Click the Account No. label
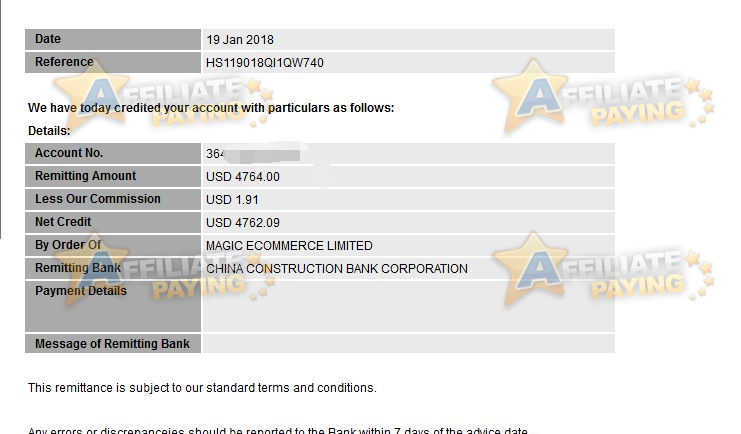This screenshot has height=434, width=741. [69, 153]
